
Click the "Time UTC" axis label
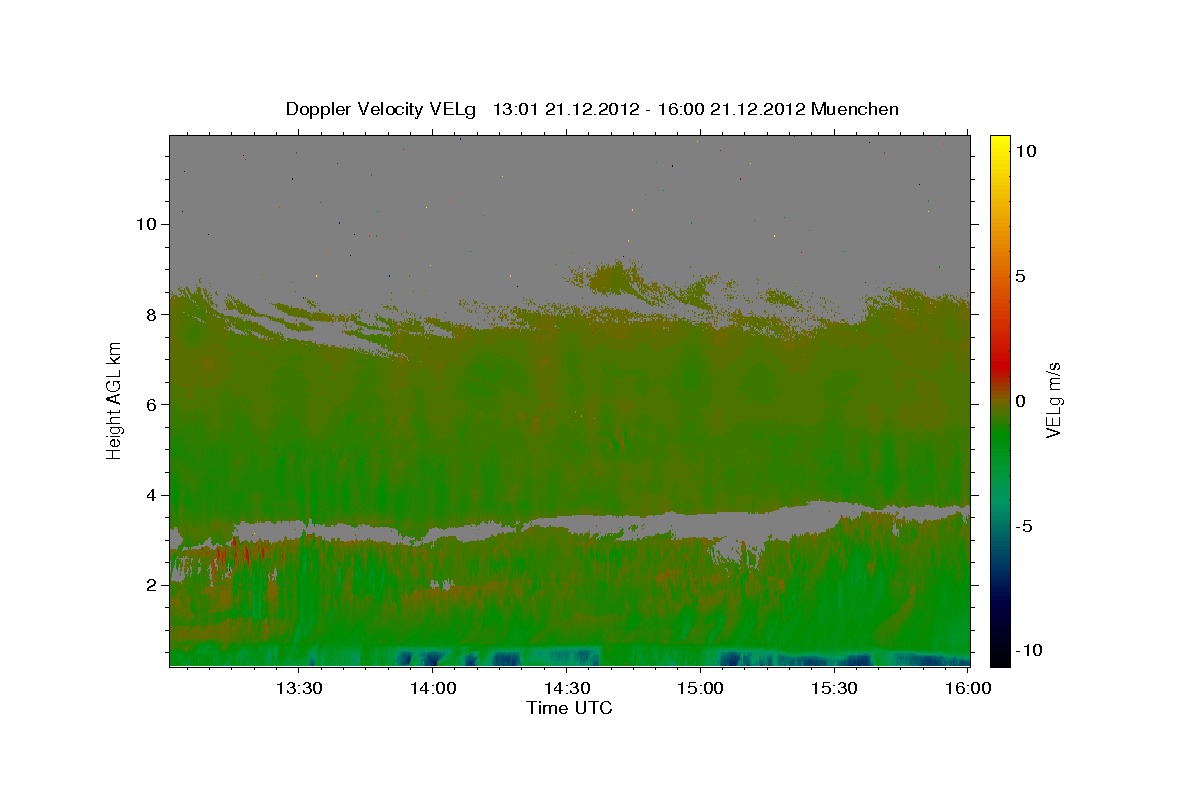569,708
